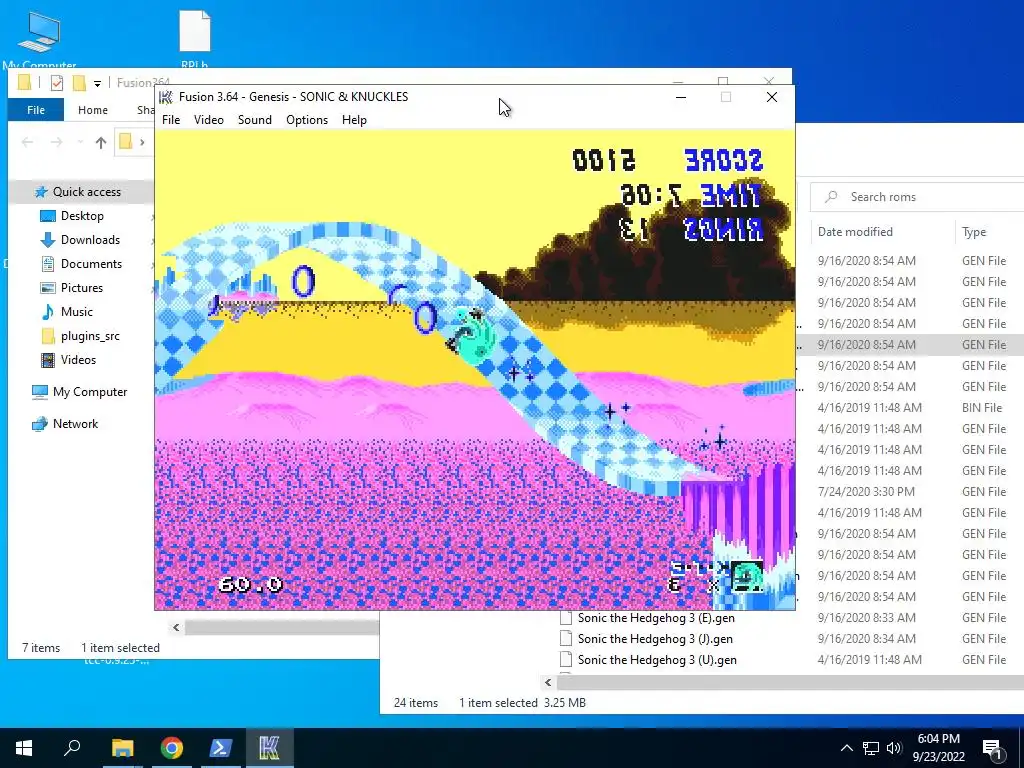This screenshot has width=1024, height=768.
Task: Open plugins_src folder in navigation pane
Action: pos(90,336)
